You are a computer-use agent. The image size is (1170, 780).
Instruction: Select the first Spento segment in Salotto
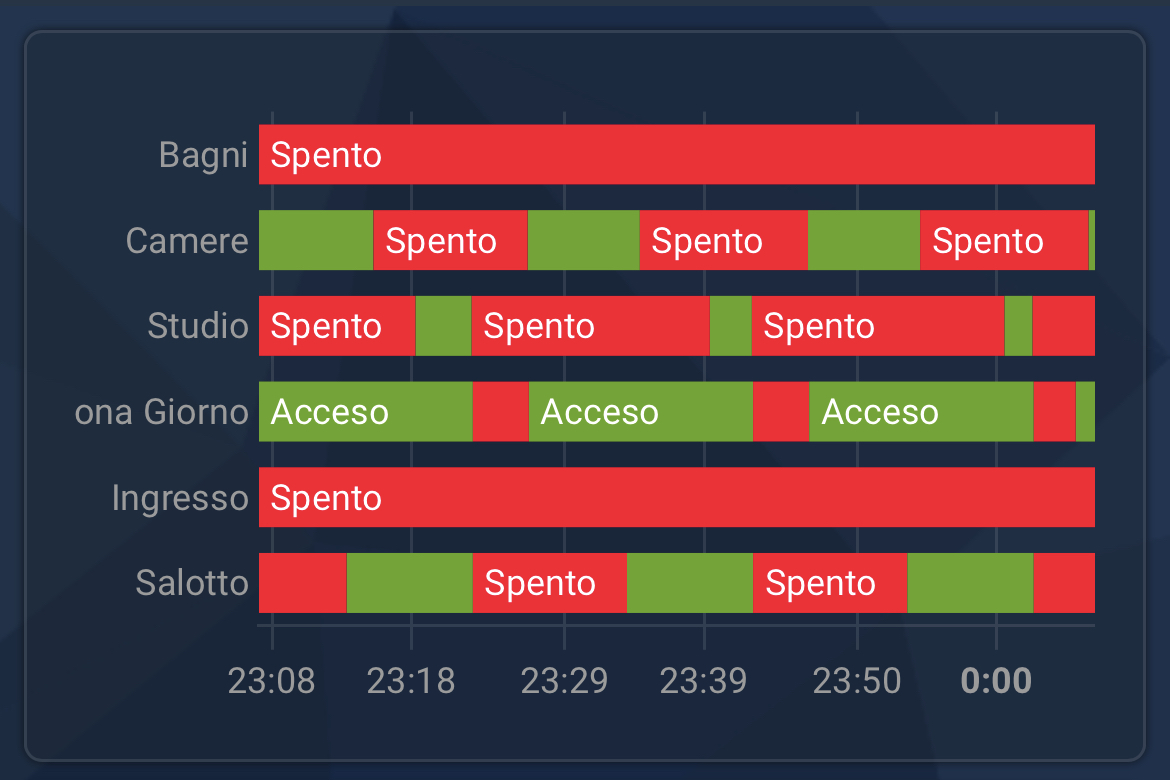(x=549, y=583)
